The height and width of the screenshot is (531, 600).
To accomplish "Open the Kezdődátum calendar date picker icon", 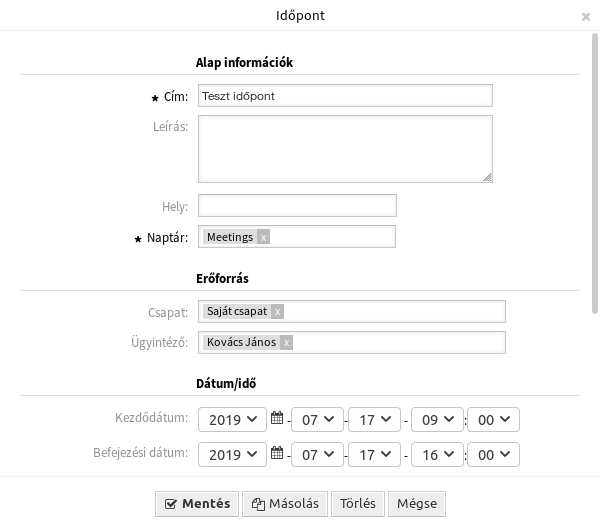I will (x=277, y=417).
